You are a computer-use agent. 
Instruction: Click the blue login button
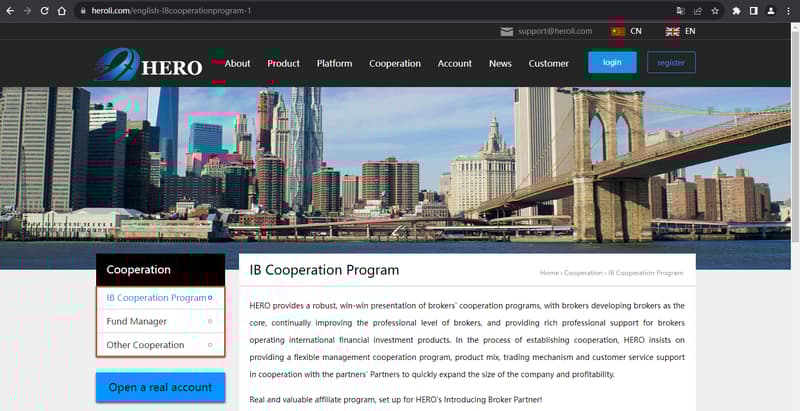pos(612,62)
